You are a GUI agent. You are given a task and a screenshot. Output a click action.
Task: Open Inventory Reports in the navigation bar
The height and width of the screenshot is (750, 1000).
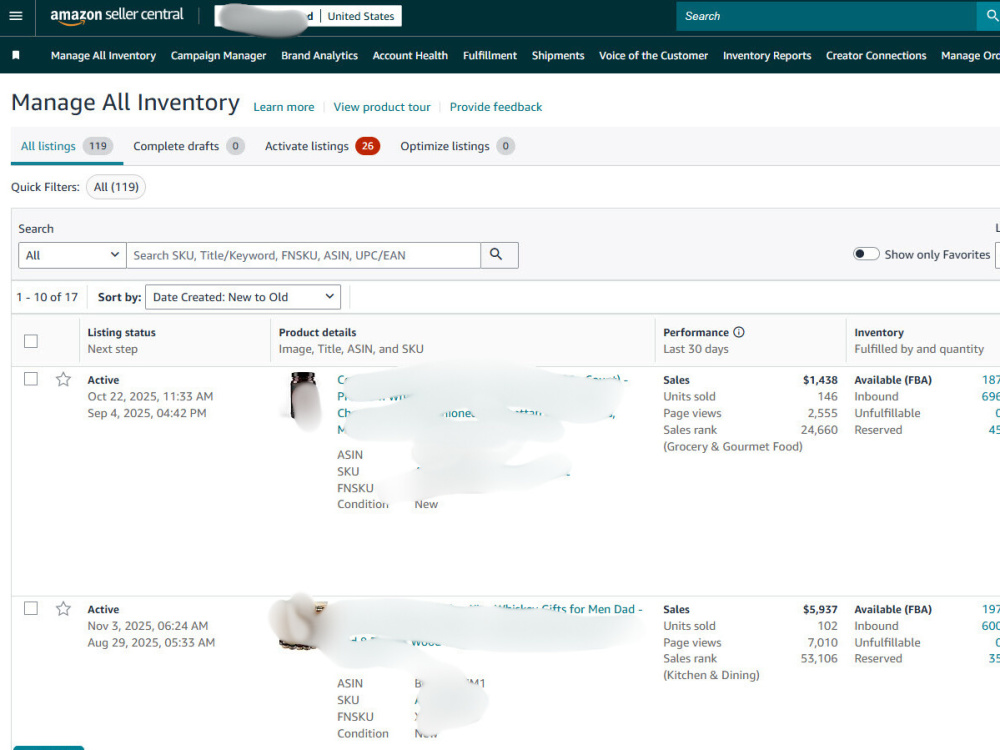click(767, 55)
